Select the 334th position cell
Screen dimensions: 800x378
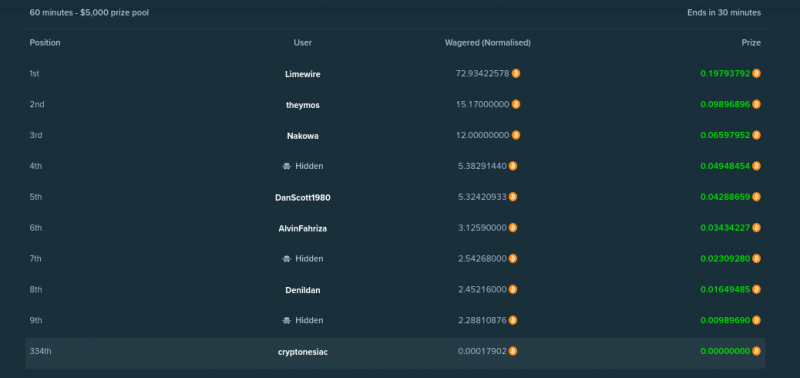(x=40, y=351)
